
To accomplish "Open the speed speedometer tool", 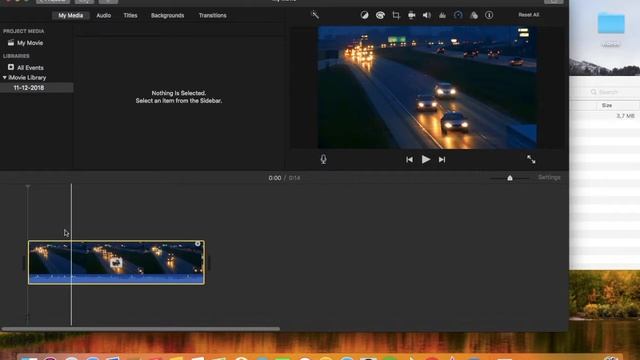I will [458, 15].
